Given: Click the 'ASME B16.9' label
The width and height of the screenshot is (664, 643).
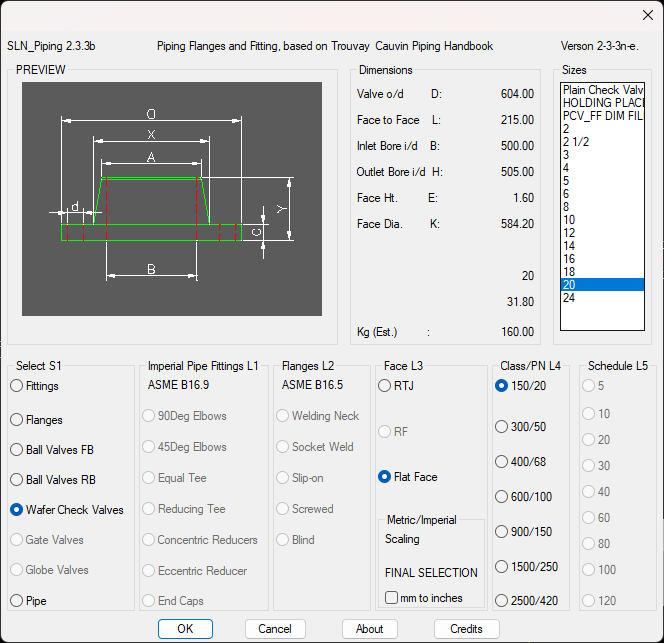Looking at the screenshot, I should 178,385.
